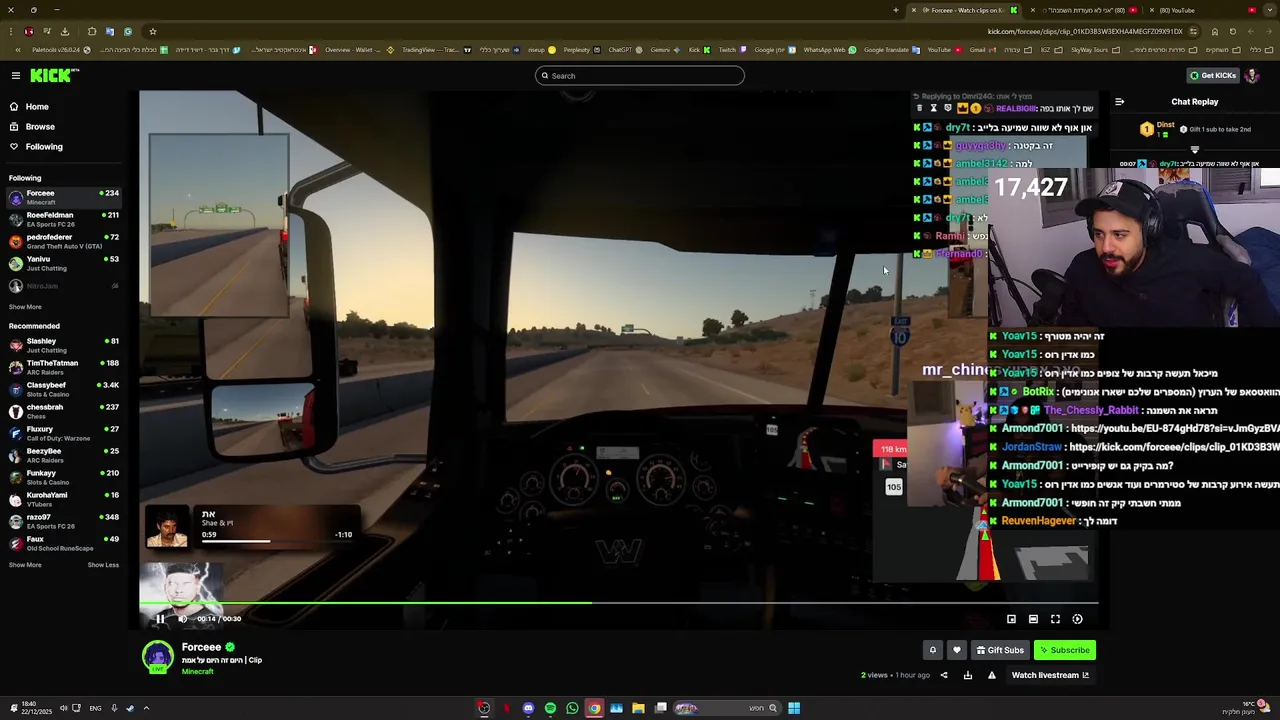Switch to the YouTube browser tab
The height and width of the screenshot is (720, 1280).
point(1205,10)
